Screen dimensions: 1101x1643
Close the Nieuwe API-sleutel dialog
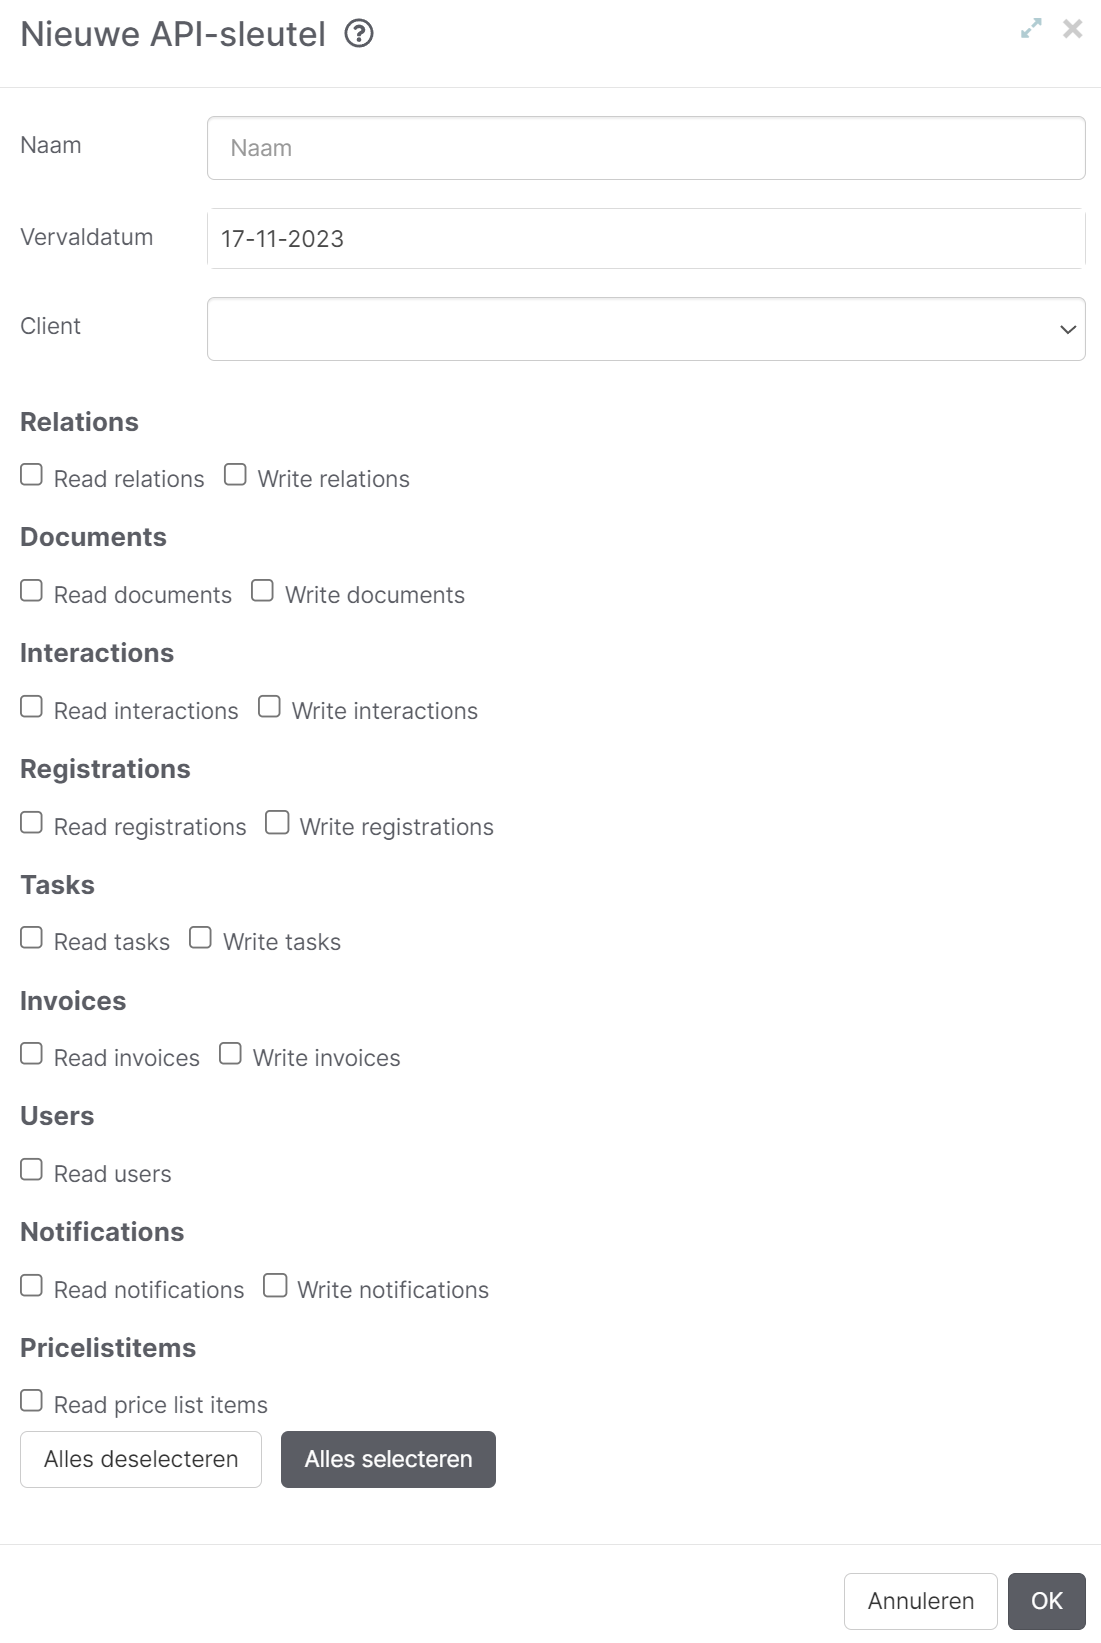(1073, 29)
